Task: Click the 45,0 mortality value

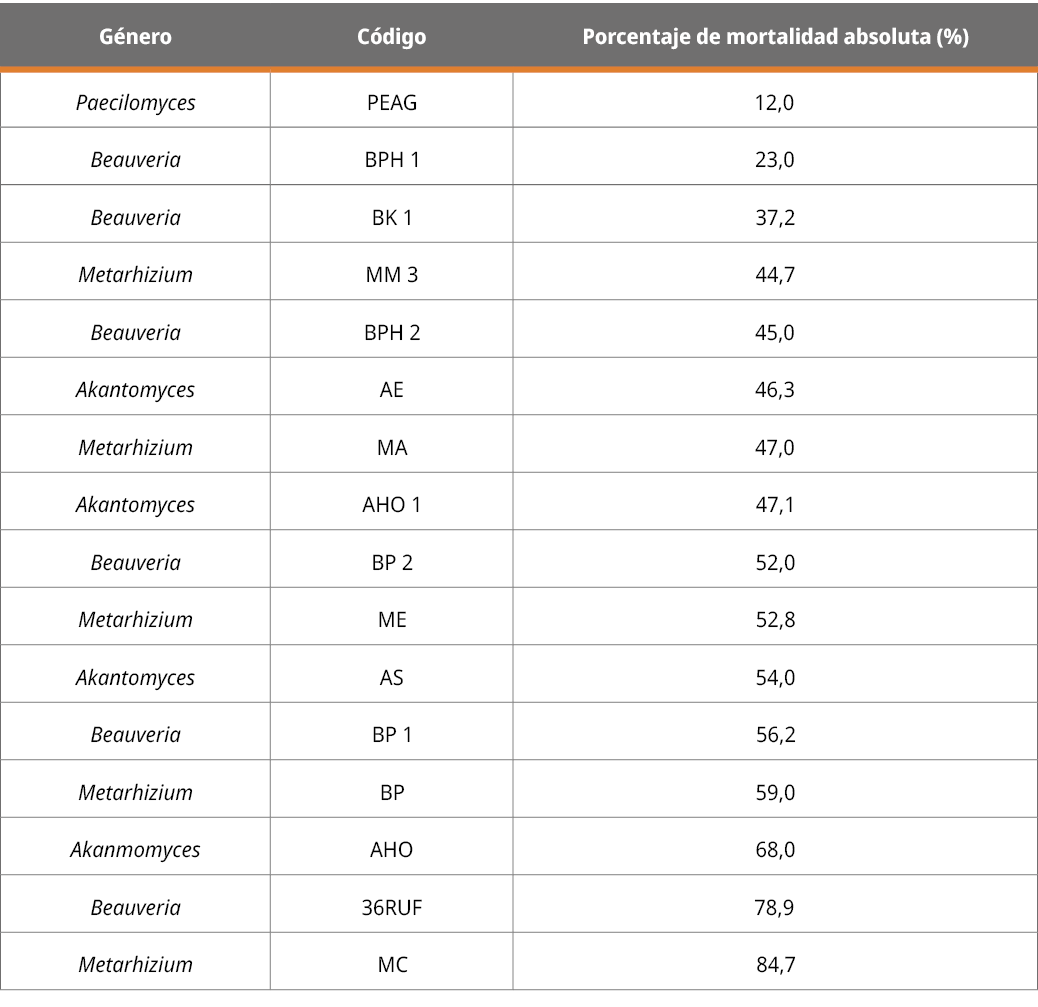Action: [775, 332]
